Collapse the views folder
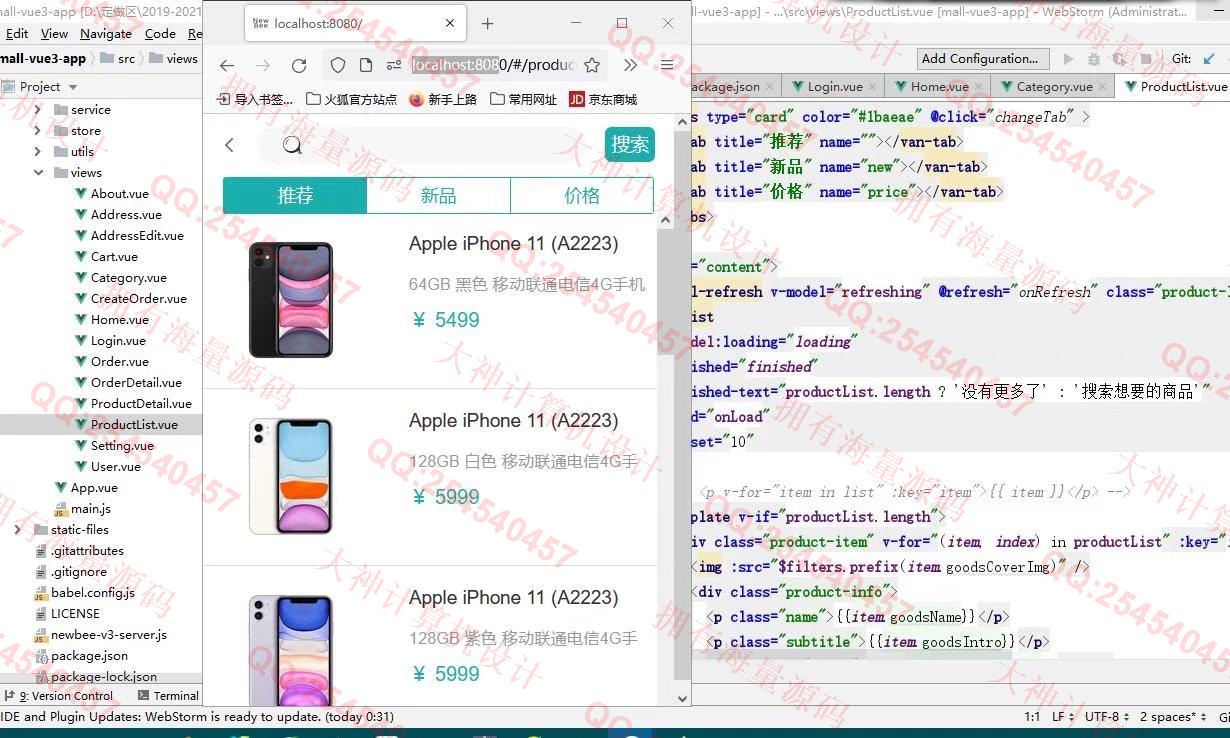This screenshot has width=1230, height=738. pos(38,173)
